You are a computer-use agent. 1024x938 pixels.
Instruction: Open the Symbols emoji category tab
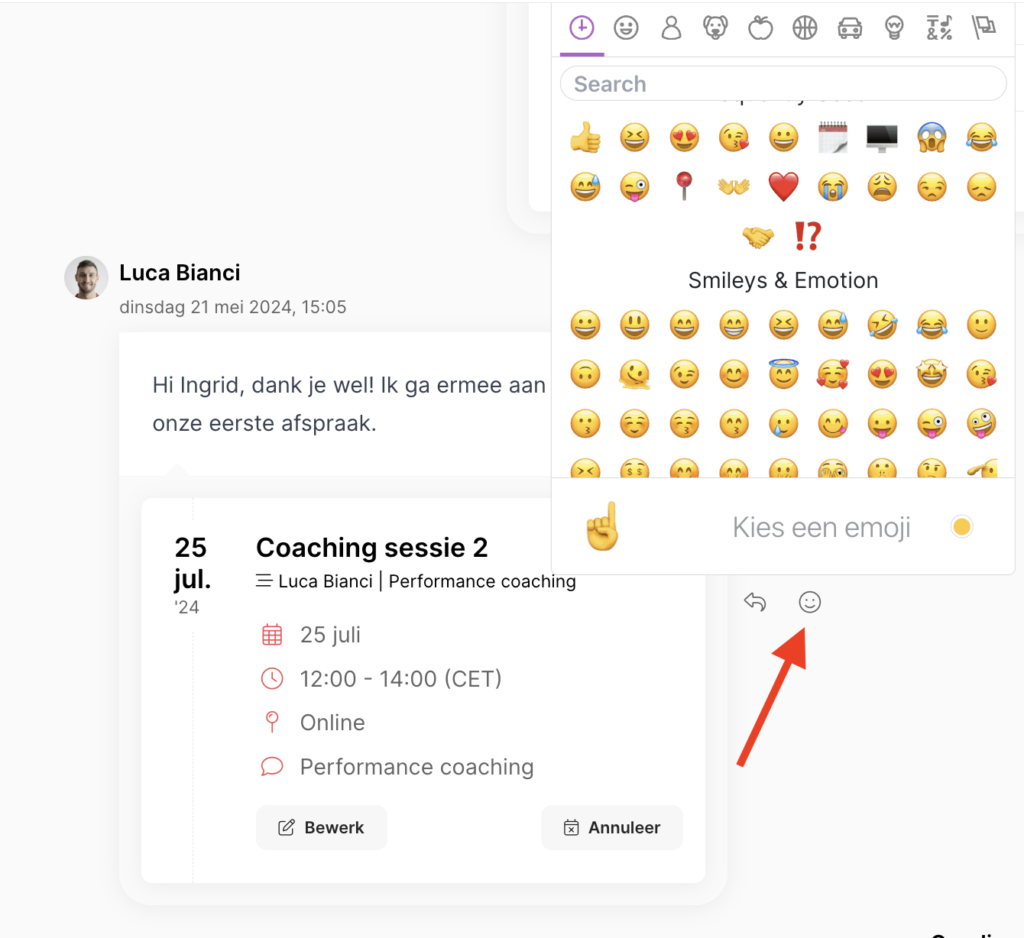(939, 28)
